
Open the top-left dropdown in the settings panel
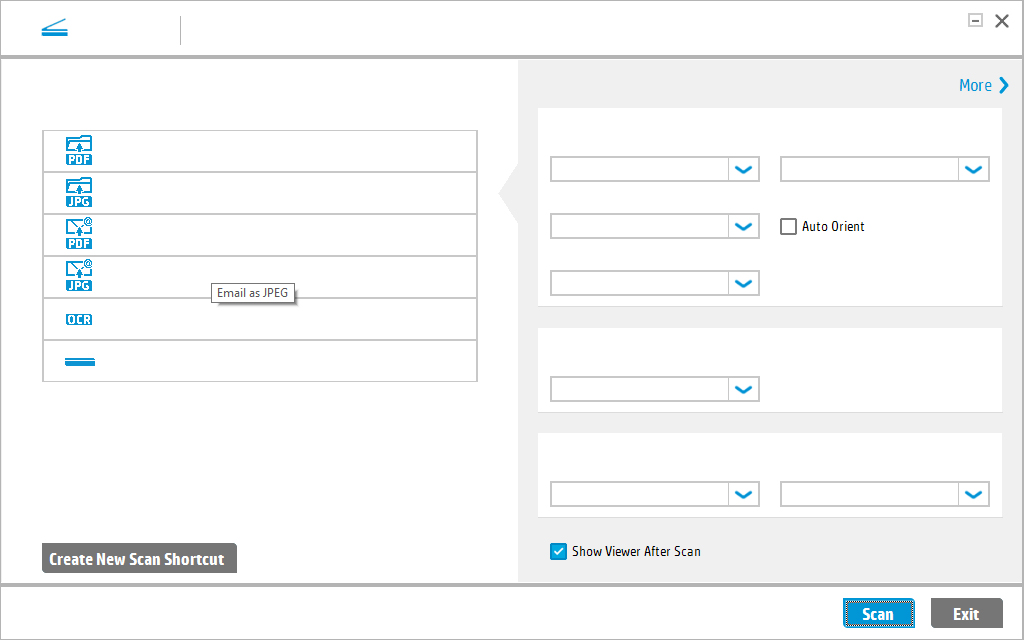[654, 169]
